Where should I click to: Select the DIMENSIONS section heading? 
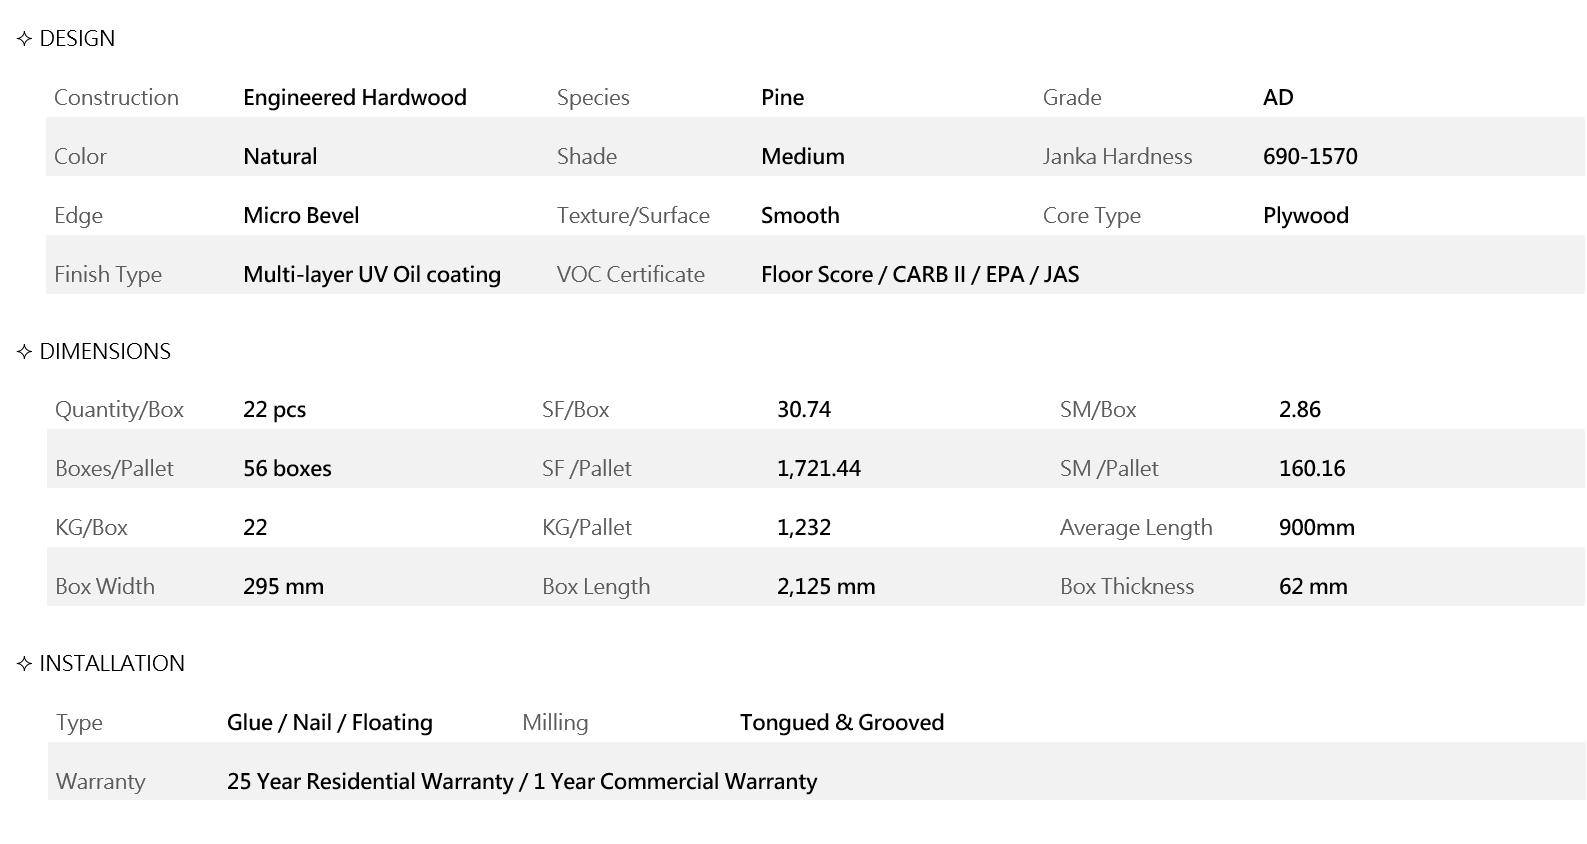point(105,352)
